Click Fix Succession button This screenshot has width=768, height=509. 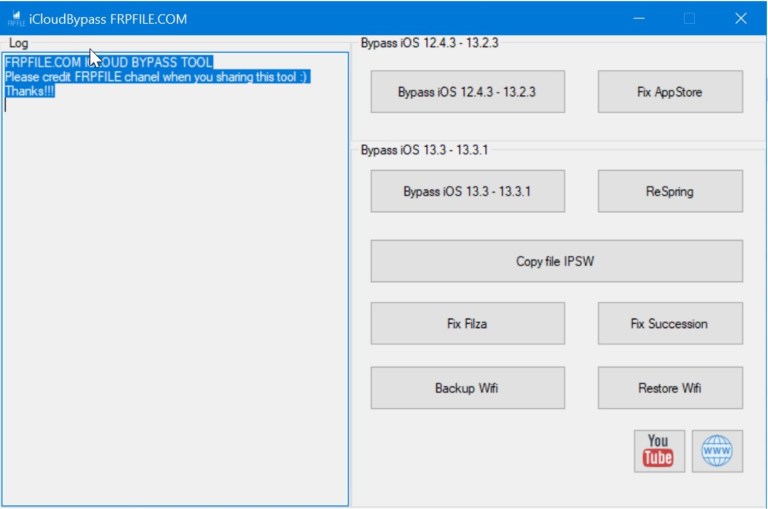(670, 323)
